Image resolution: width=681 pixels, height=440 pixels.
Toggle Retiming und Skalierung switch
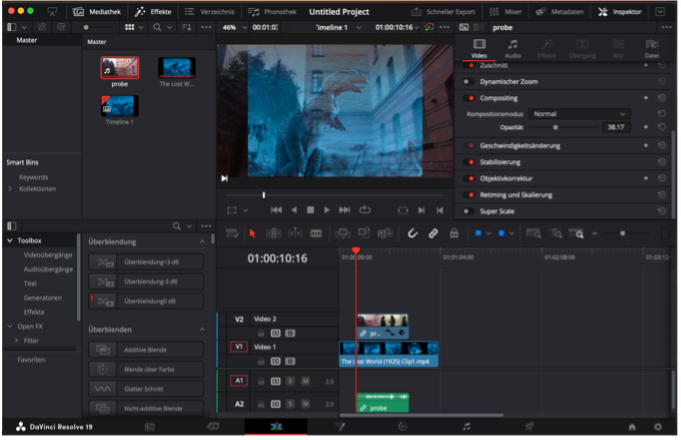(x=469, y=195)
